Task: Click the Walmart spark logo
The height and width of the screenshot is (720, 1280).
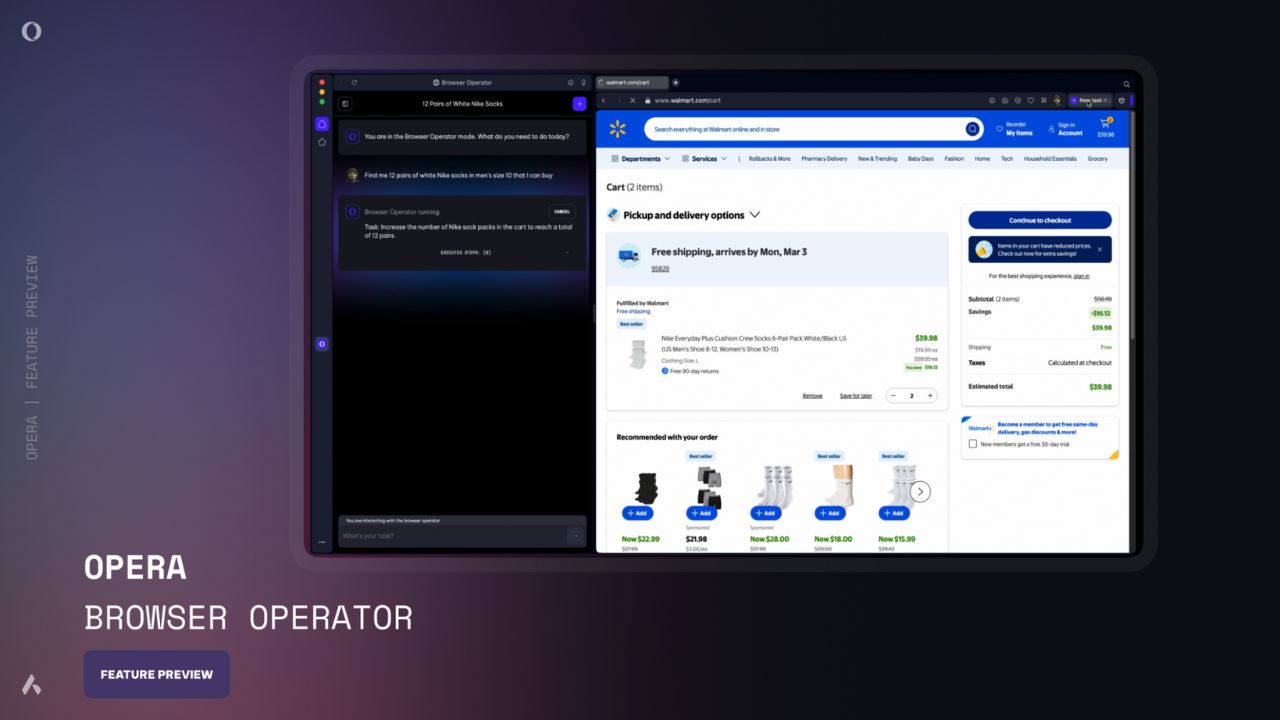Action: [x=618, y=128]
